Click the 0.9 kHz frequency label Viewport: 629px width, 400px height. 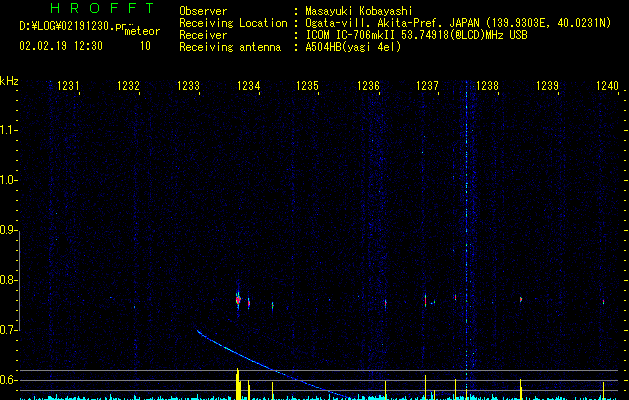(8, 230)
